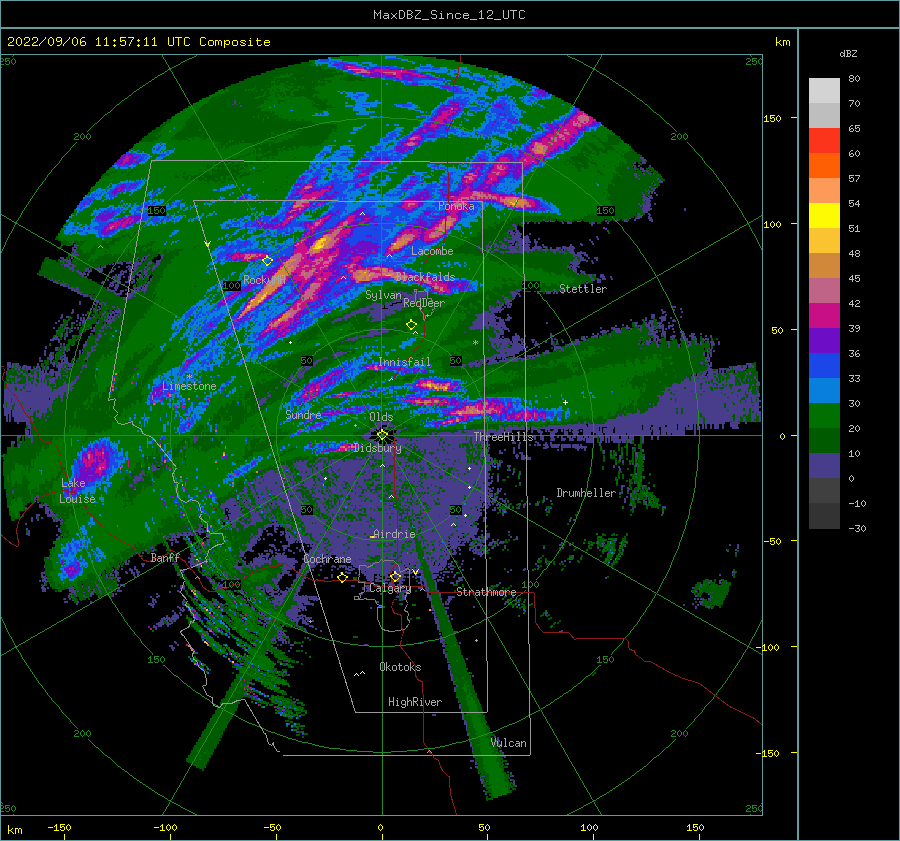900x841 pixels.
Task: Pick the royal blue 33-36 dBZ legend swatch
Action: (x=824, y=366)
